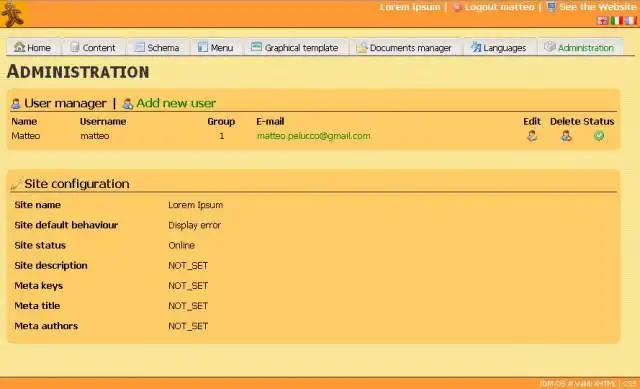Click the username cell matteo
Image resolution: width=640 pixels, height=389 pixels.
click(x=95, y=136)
